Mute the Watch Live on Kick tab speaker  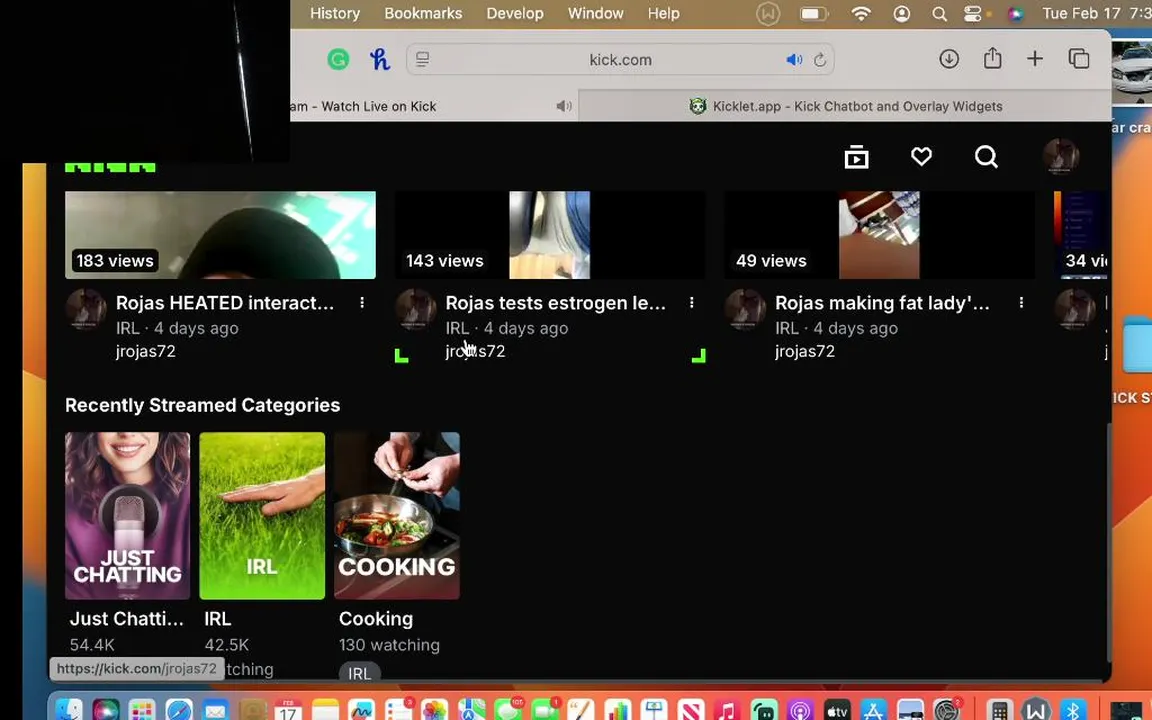click(564, 107)
